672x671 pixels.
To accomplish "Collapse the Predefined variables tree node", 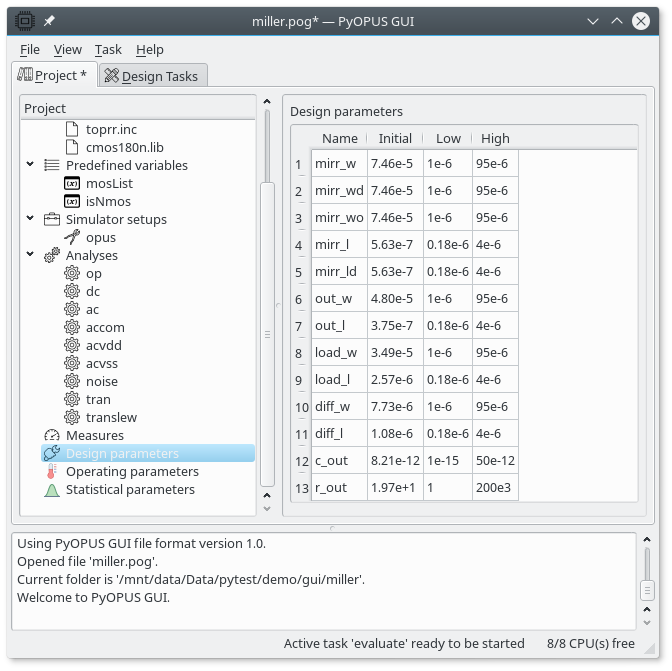I will pos(31,165).
